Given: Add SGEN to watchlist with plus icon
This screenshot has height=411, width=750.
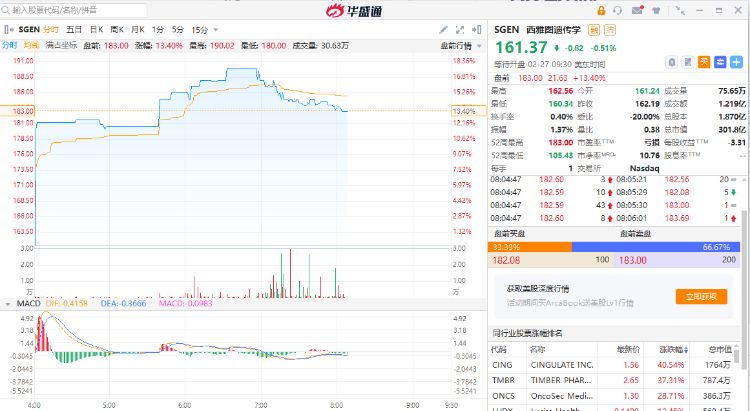Looking at the screenshot, I should click(736, 62).
